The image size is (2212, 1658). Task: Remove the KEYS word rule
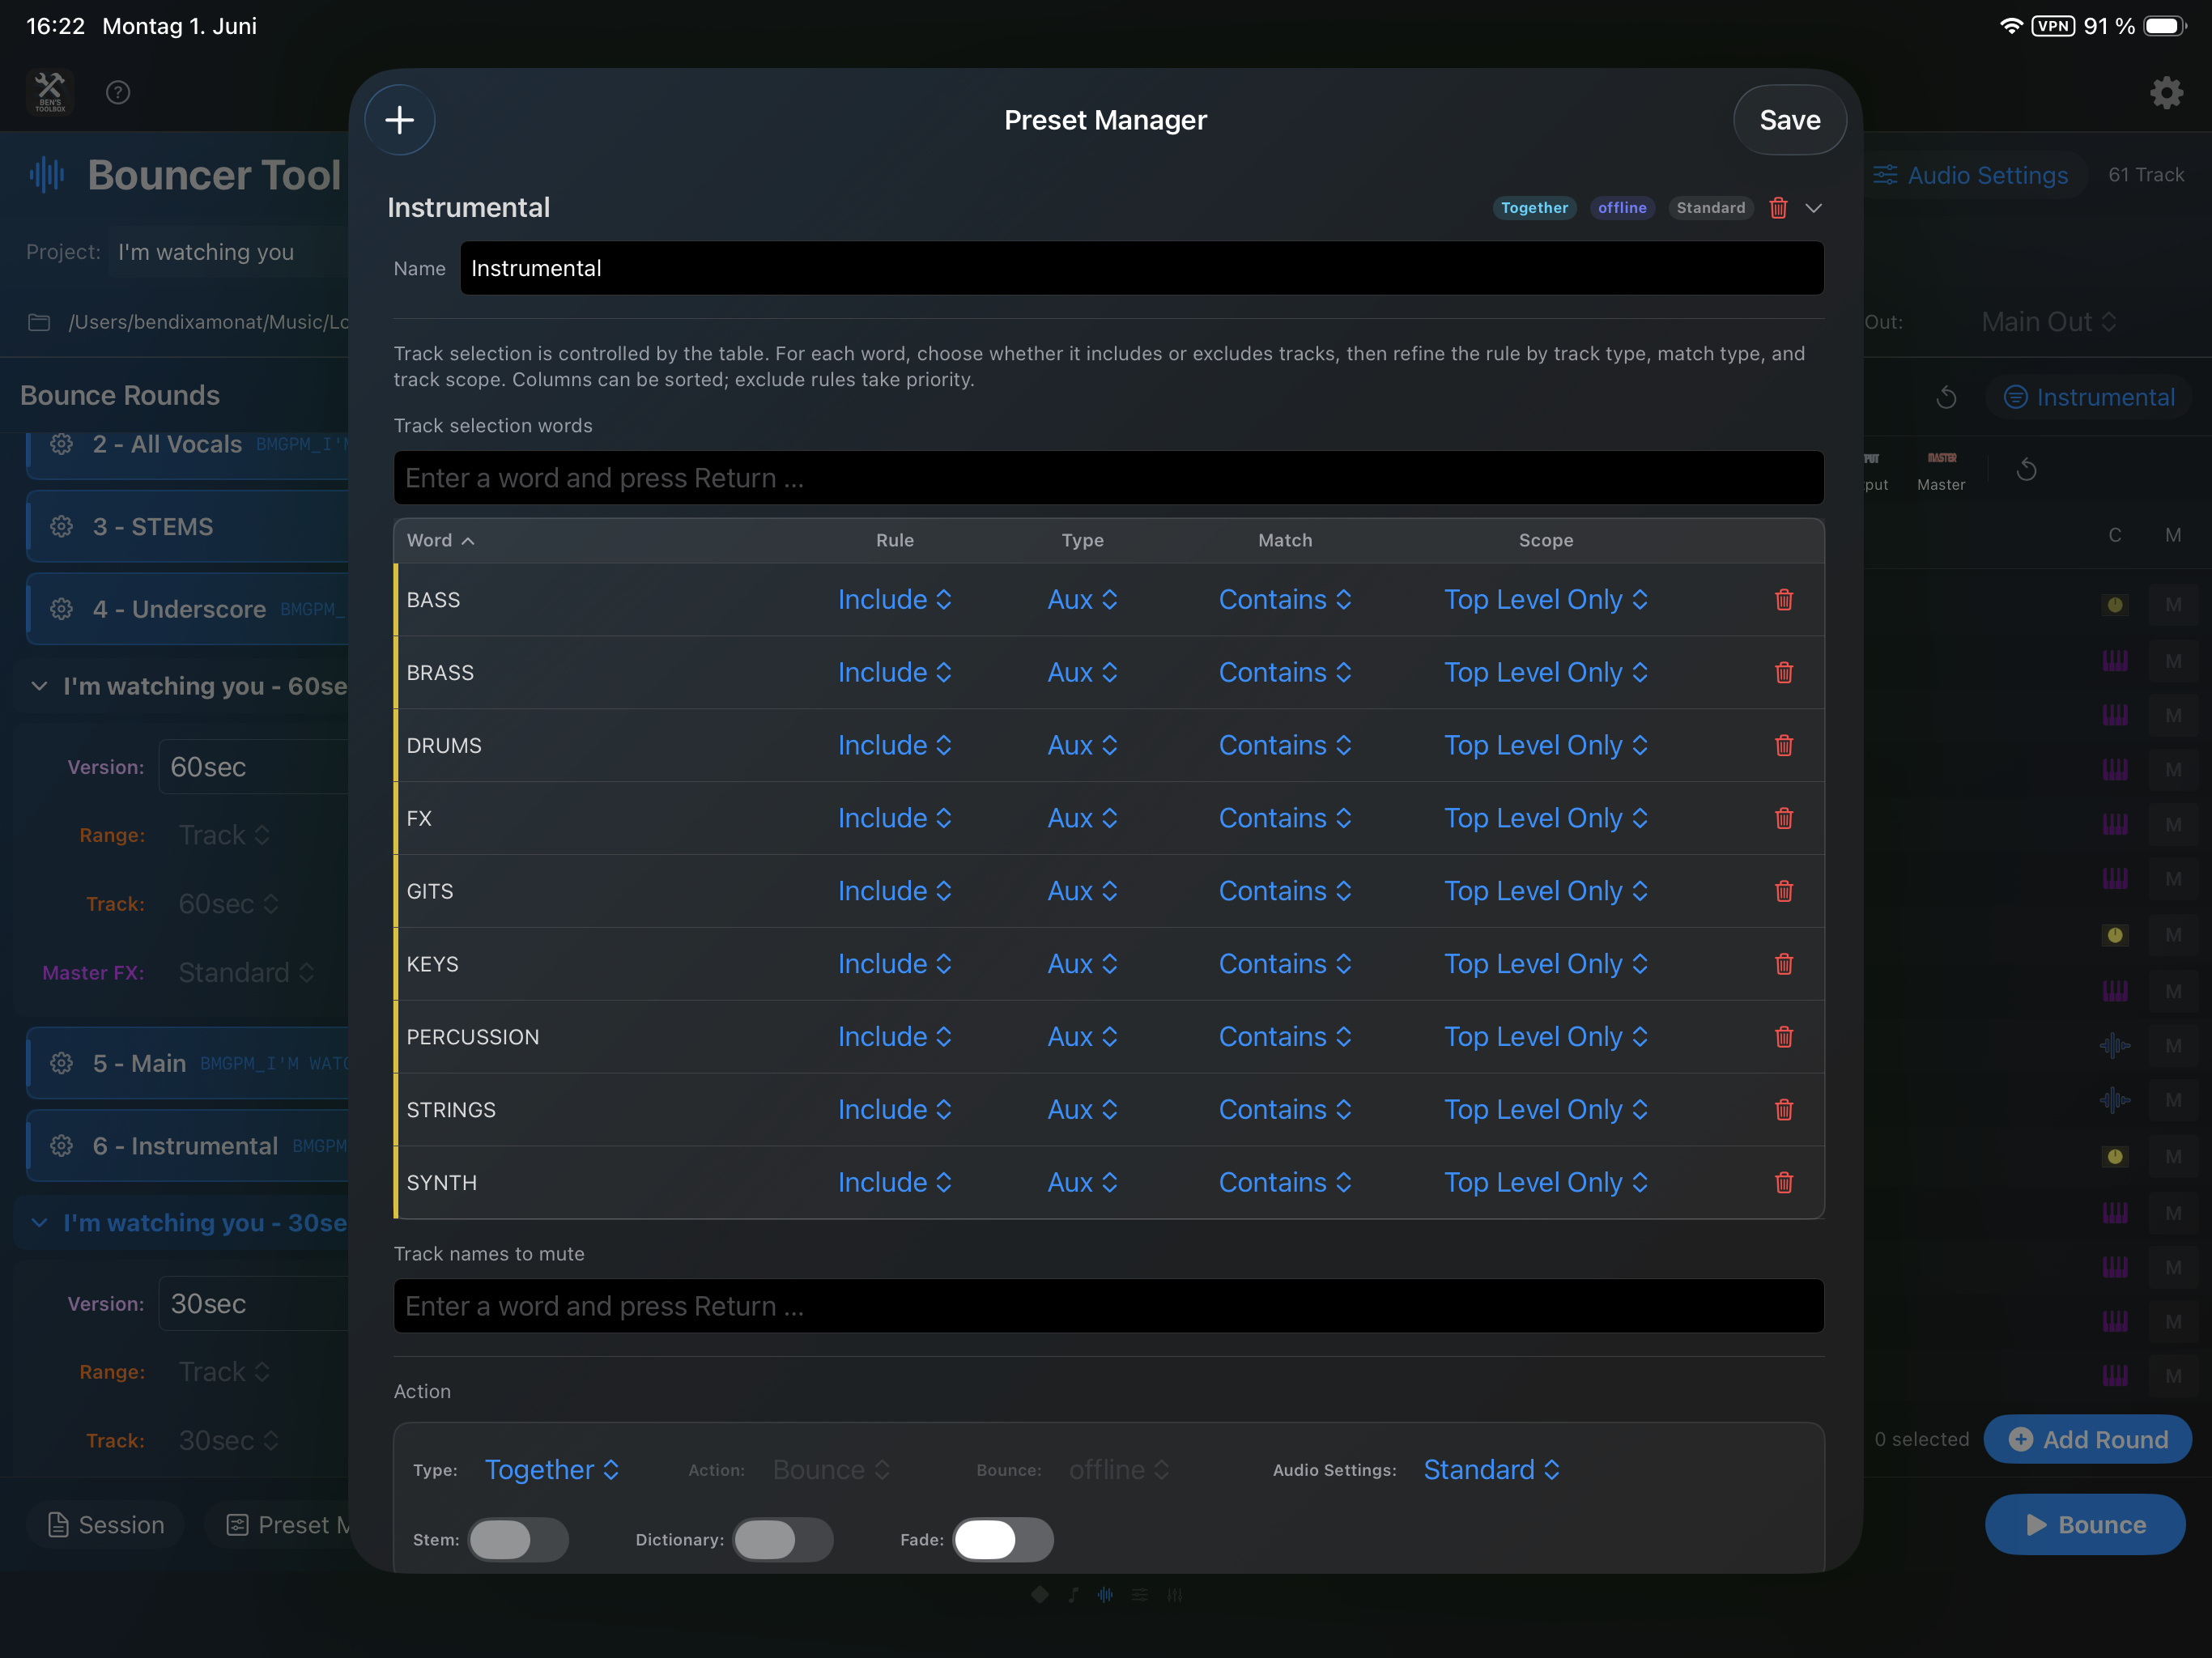1784,965
